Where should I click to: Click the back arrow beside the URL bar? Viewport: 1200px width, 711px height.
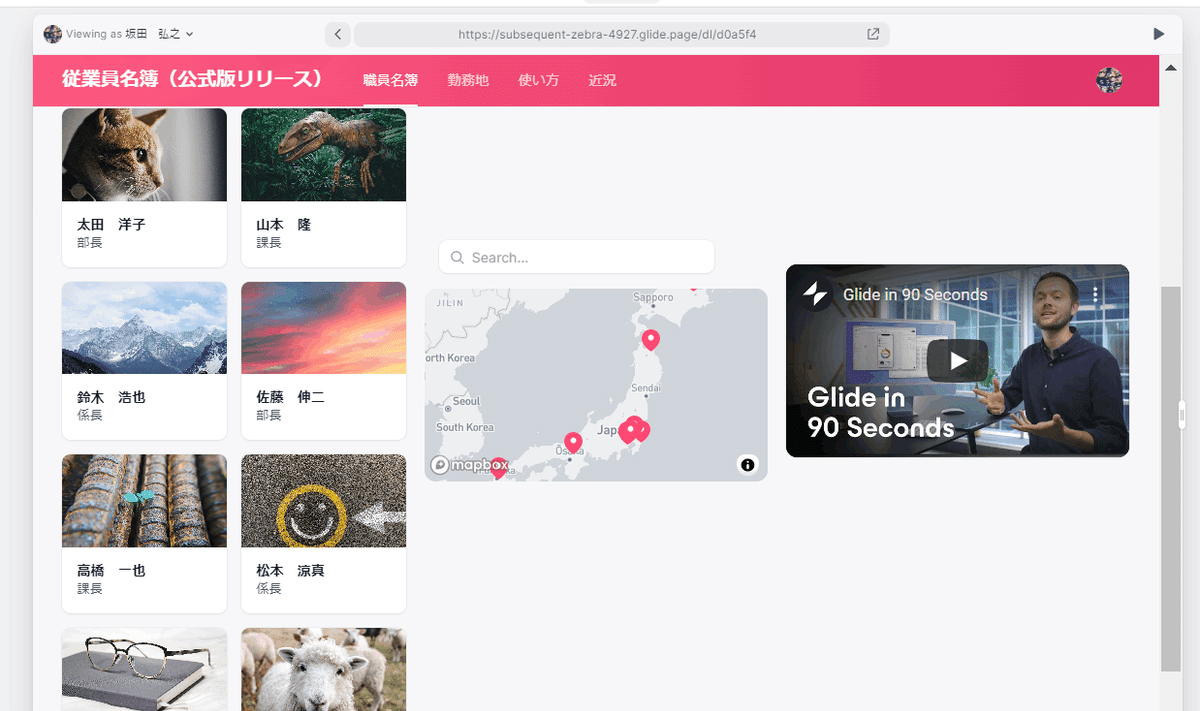tap(338, 34)
